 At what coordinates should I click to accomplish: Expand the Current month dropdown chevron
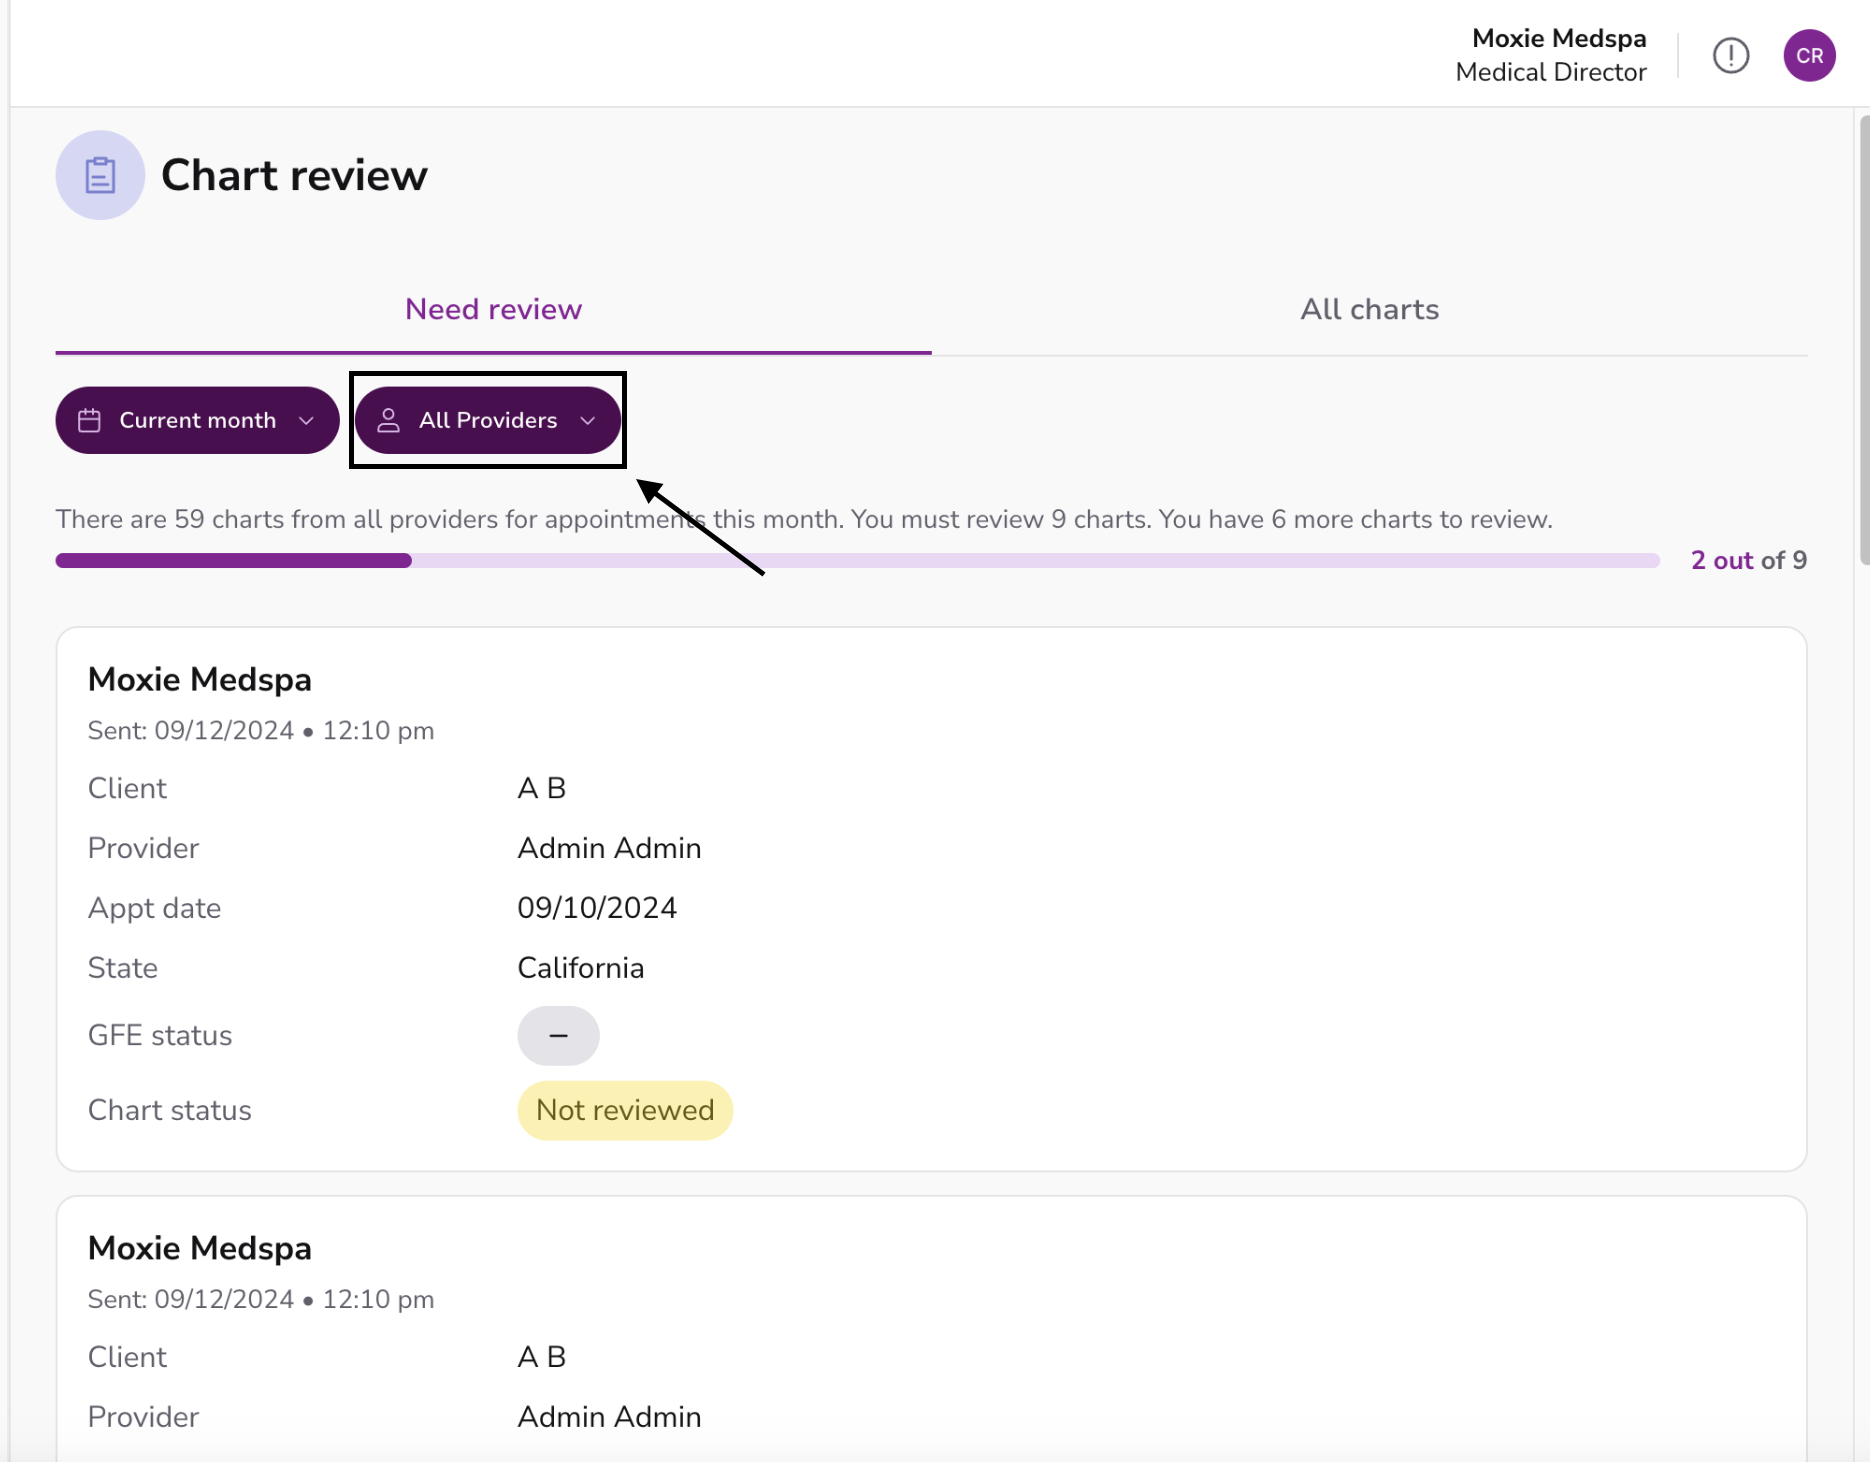pos(306,420)
